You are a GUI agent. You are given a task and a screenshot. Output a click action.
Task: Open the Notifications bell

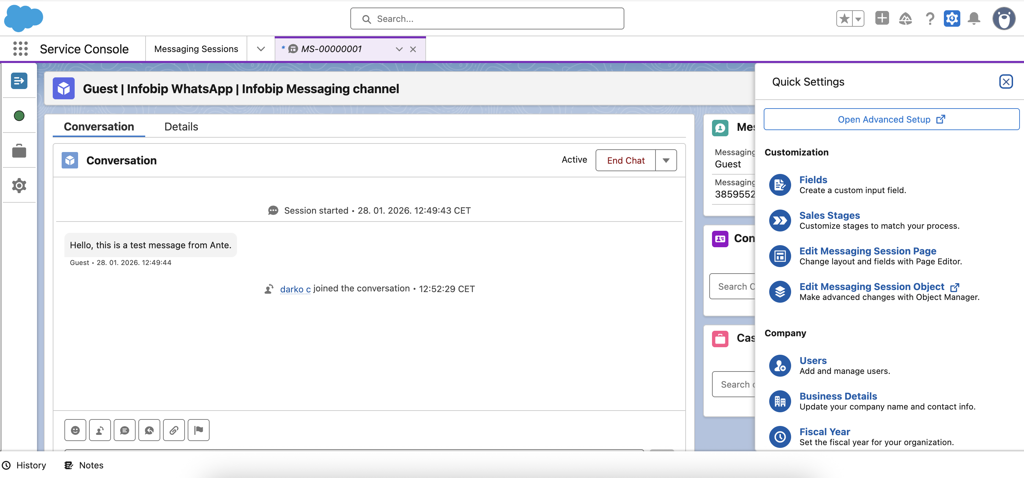pos(974,18)
